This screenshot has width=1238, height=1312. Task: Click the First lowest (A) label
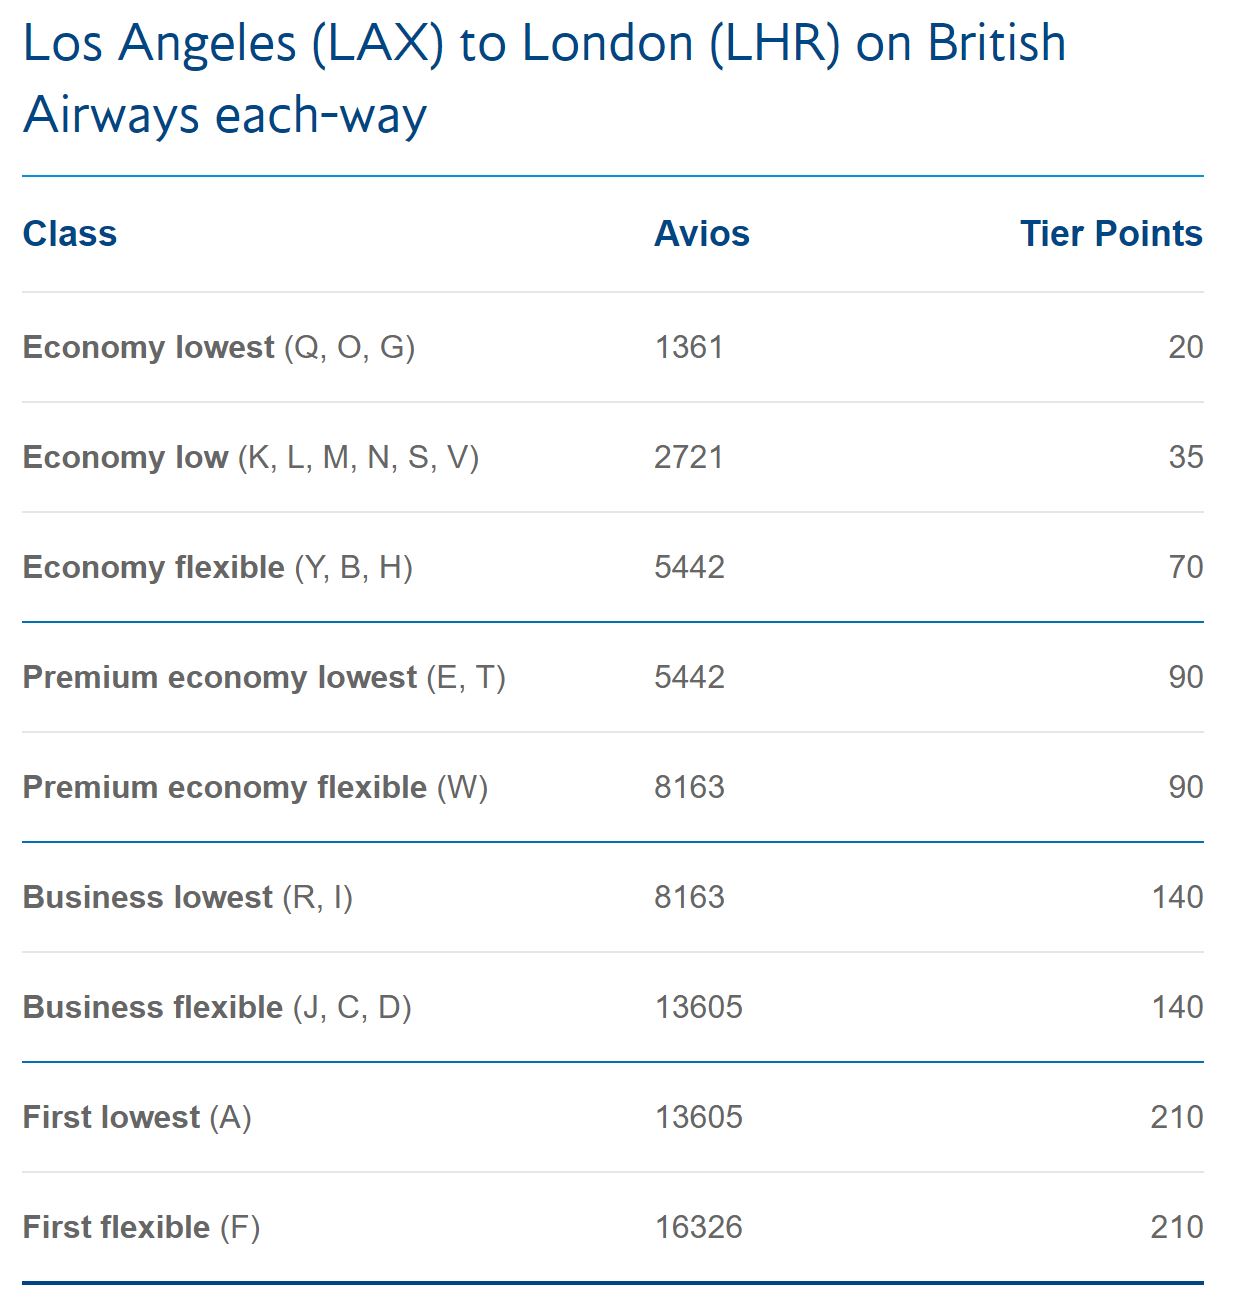137,1118
